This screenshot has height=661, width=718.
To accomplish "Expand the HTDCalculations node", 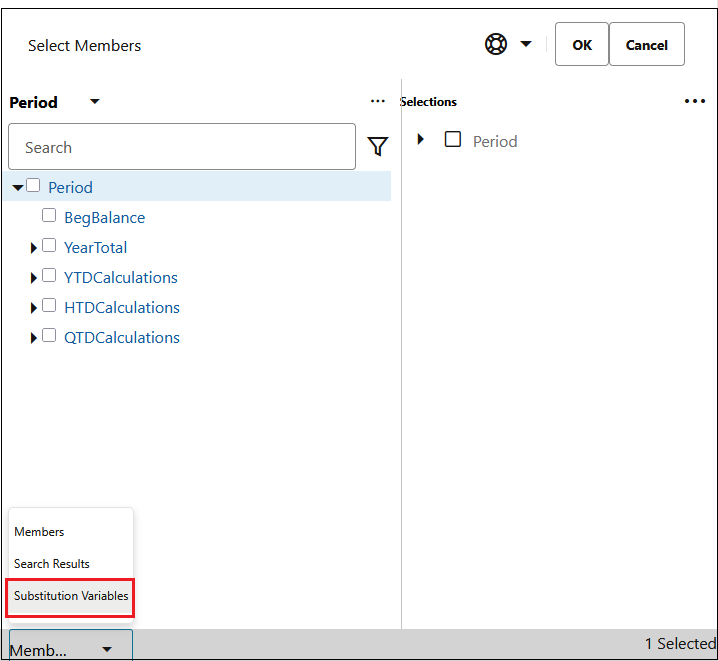I will [33, 308].
